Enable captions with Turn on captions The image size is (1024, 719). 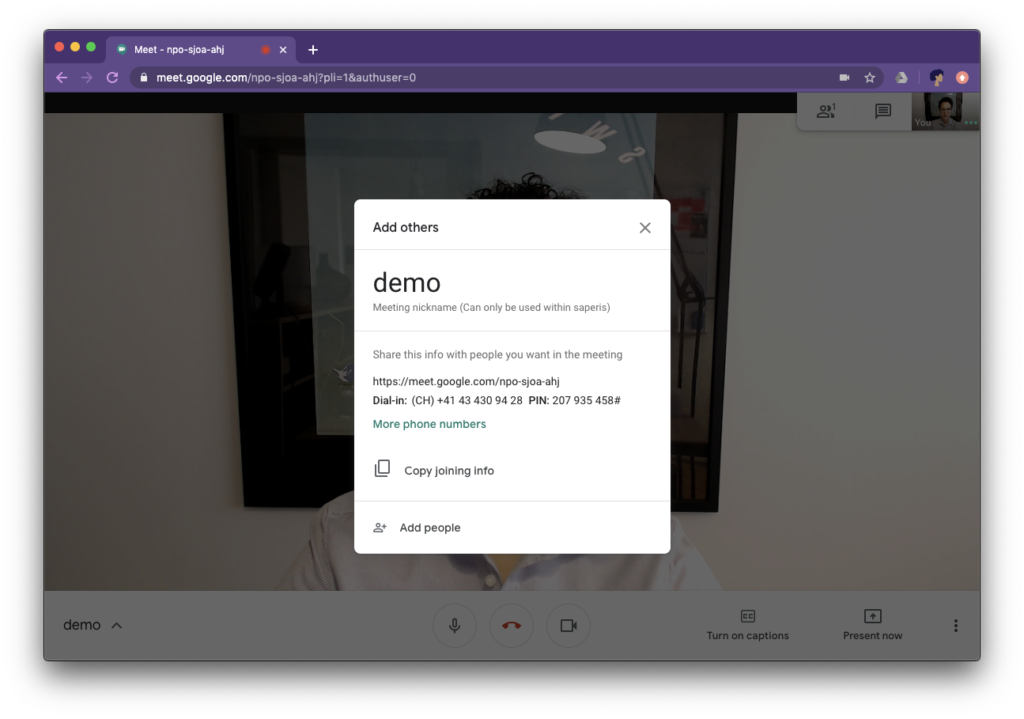pos(748,625)
